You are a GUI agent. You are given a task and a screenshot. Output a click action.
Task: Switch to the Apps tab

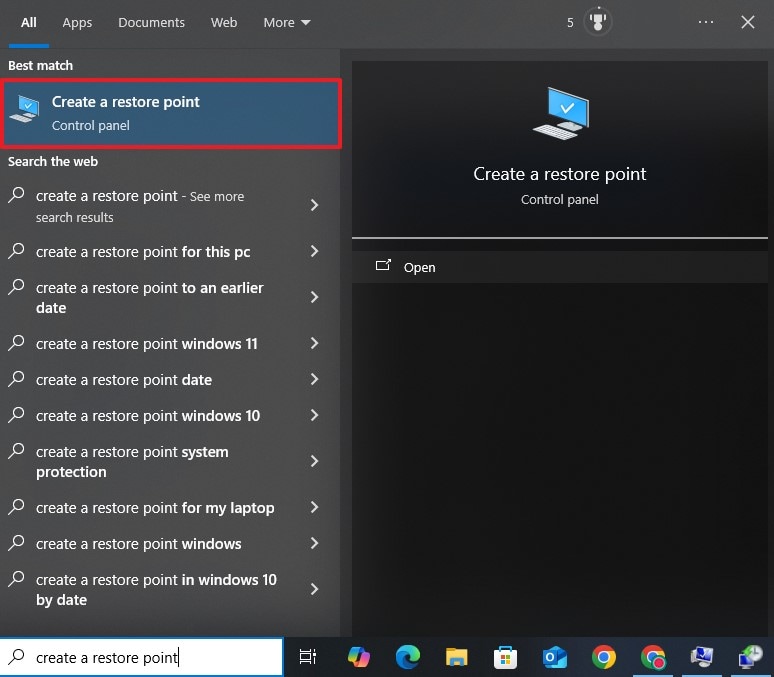77,23
